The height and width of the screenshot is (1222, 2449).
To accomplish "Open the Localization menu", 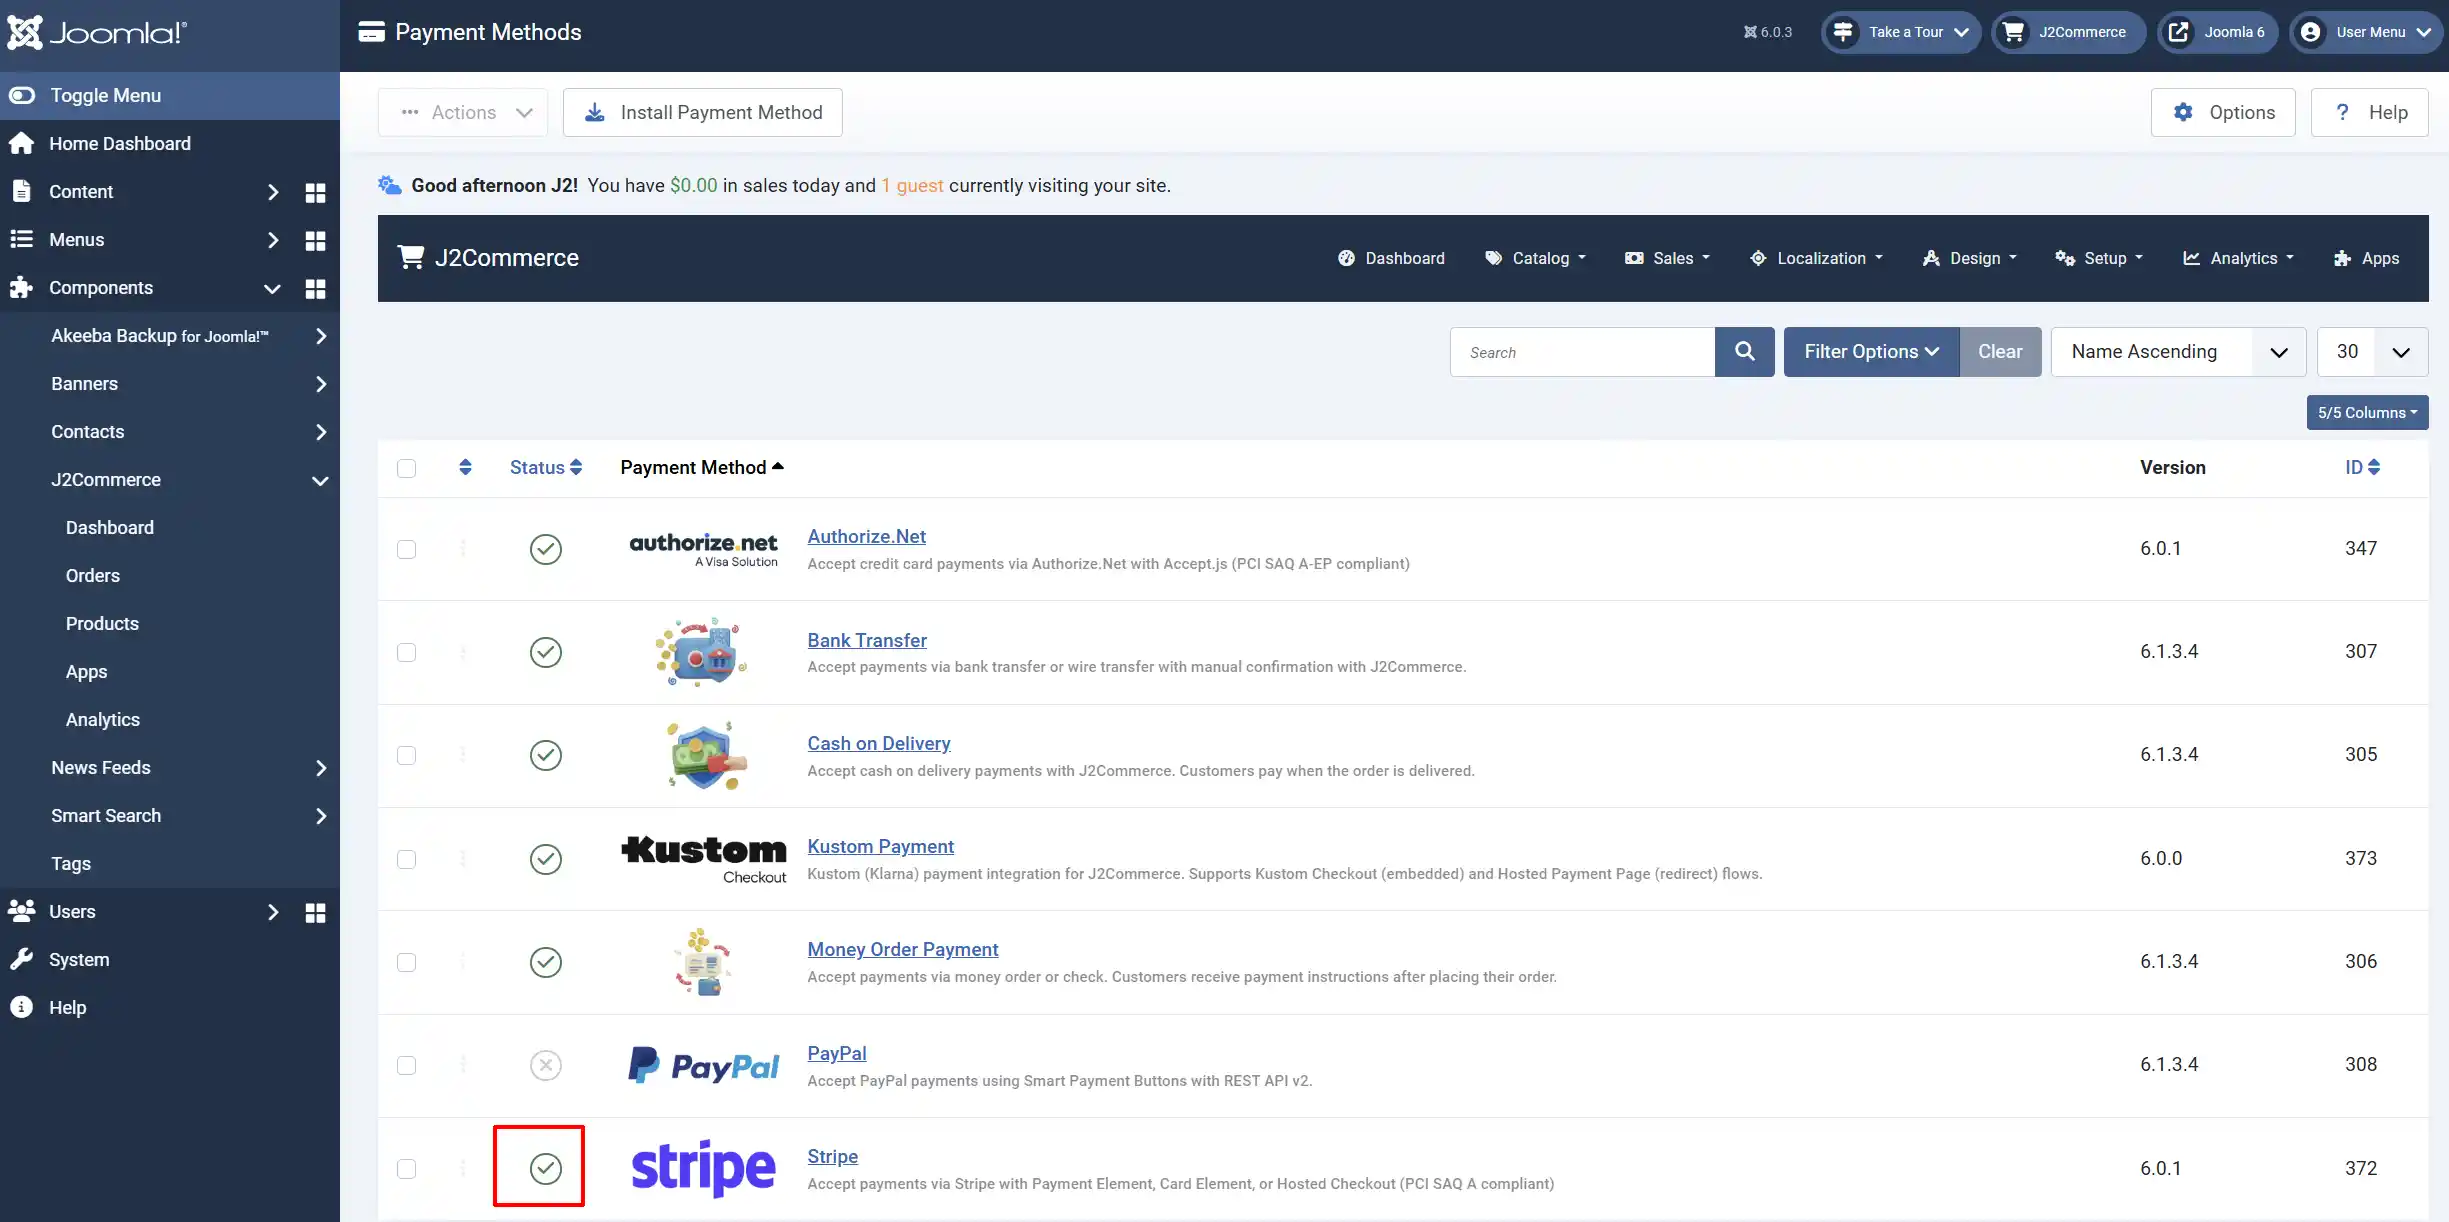I will (x=1816, y=258).
